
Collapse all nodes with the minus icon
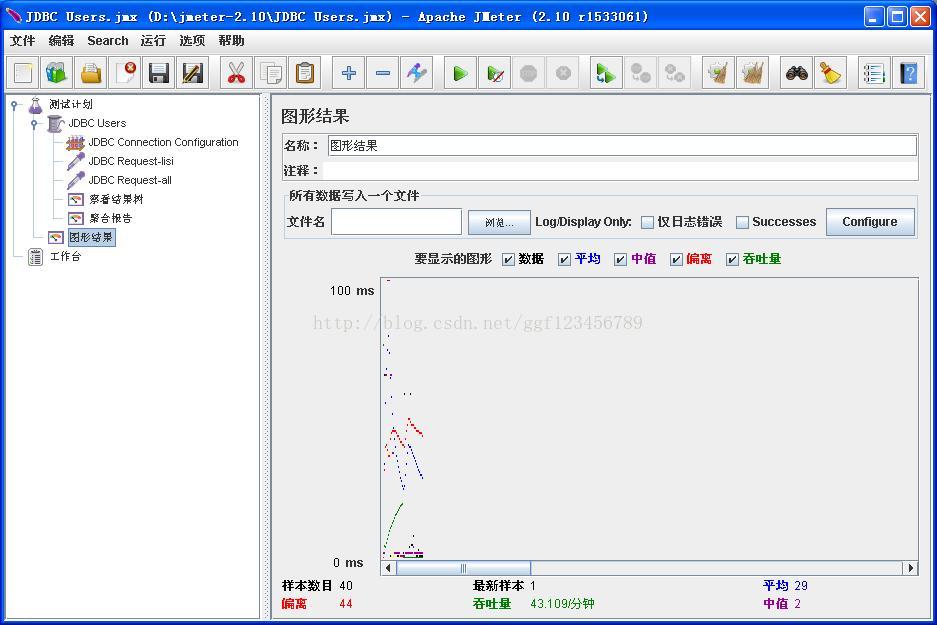tap(382, 73)
